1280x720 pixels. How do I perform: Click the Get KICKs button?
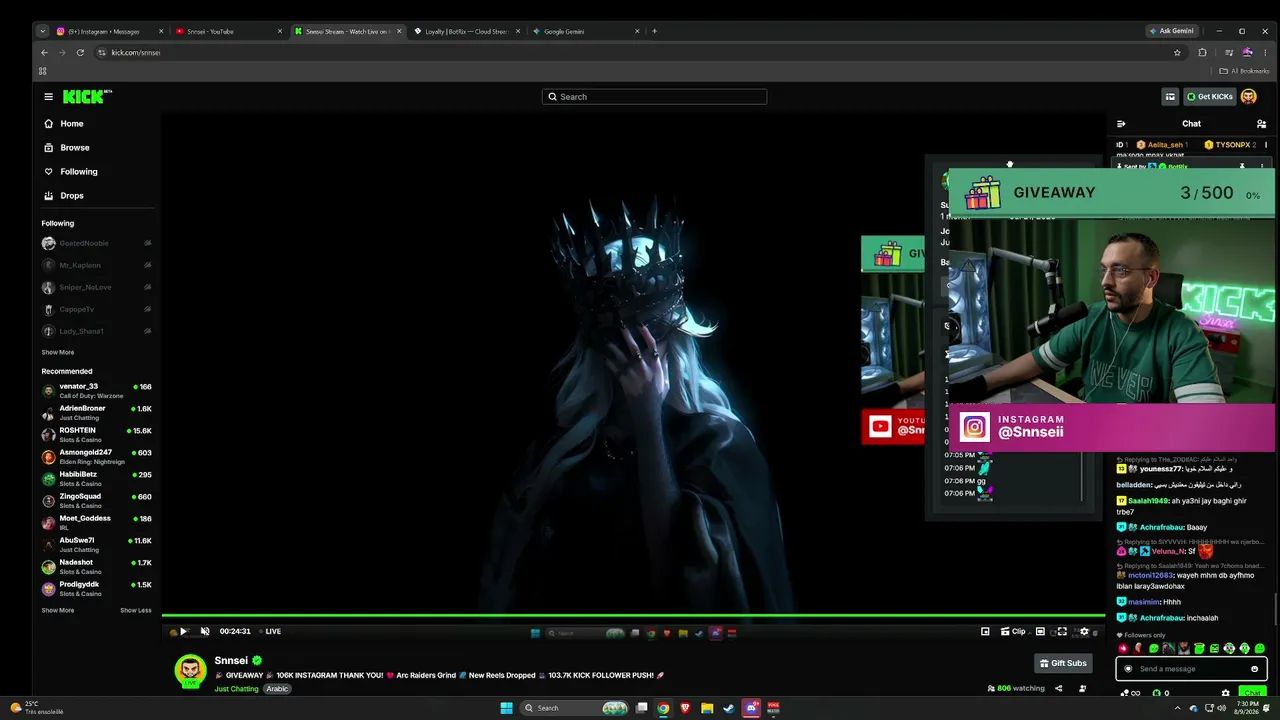click(x=1209, y=97)
